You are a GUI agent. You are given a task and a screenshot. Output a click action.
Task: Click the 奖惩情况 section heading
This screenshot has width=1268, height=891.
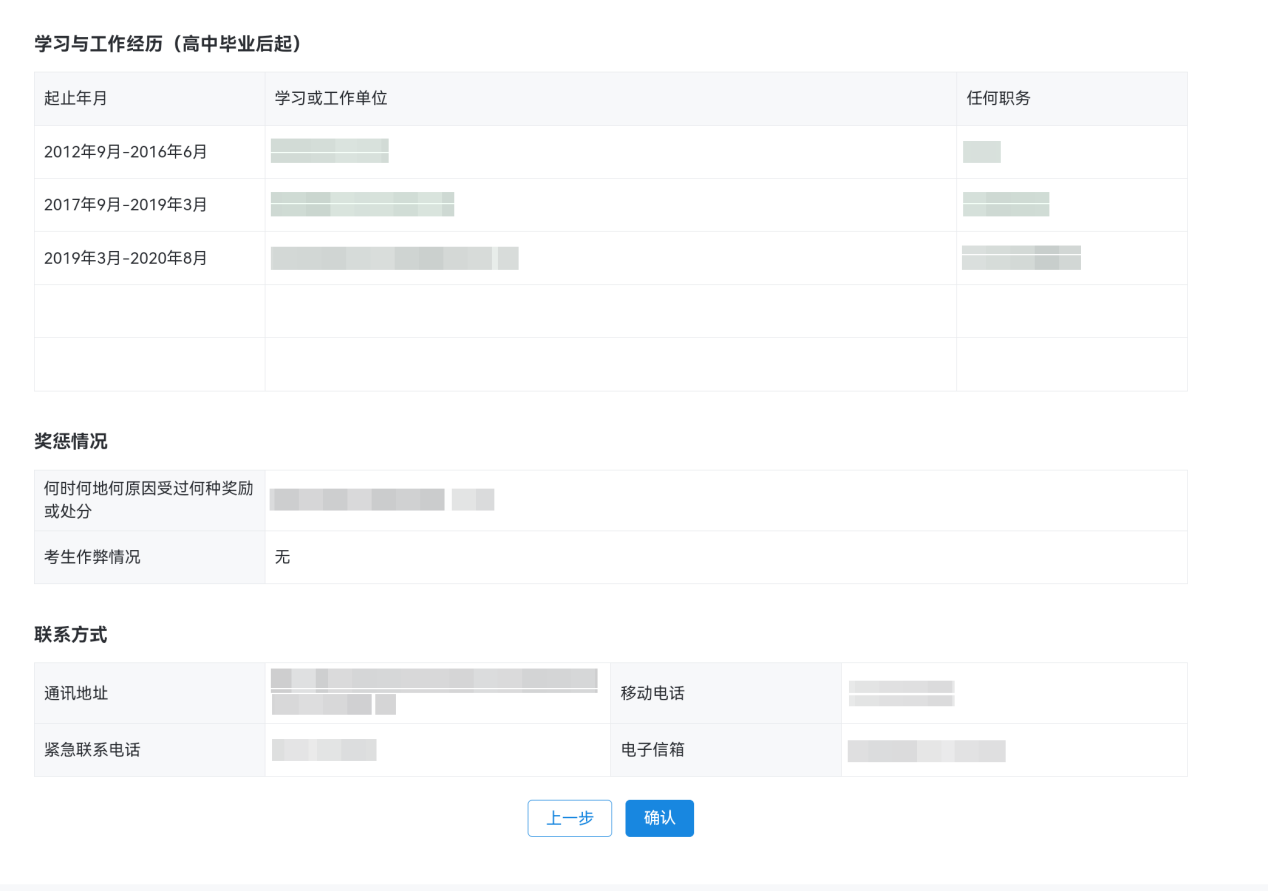[71, 441]
